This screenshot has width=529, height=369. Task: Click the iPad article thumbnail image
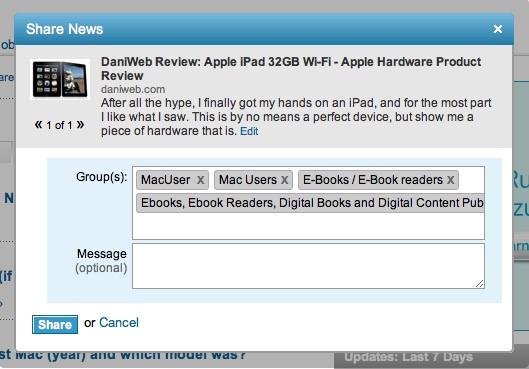coord(60,79)
